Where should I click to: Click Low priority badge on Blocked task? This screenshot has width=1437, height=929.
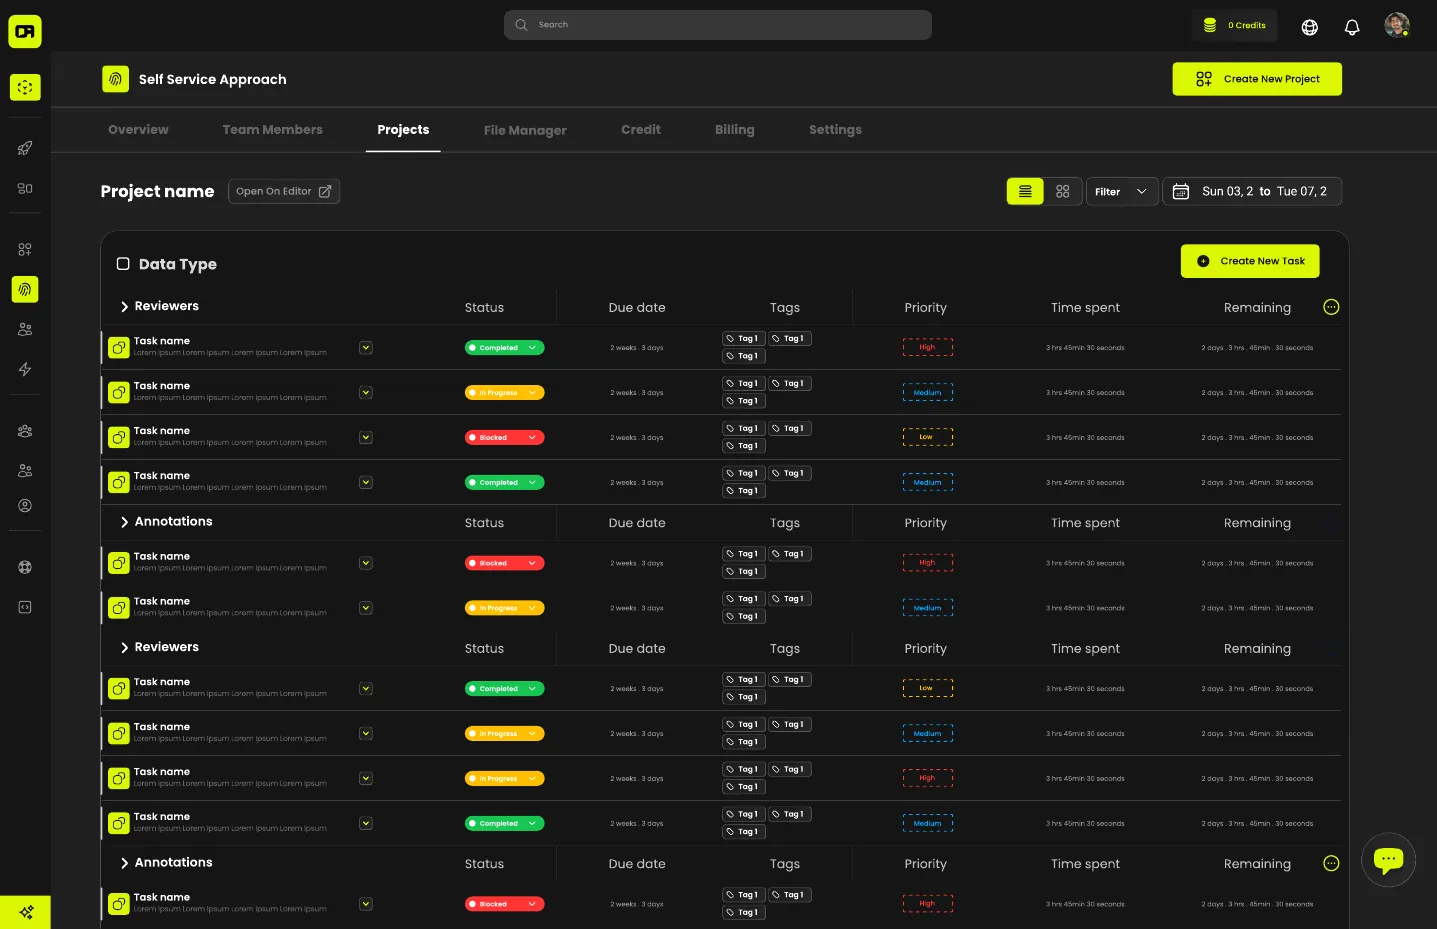point(928,437)
